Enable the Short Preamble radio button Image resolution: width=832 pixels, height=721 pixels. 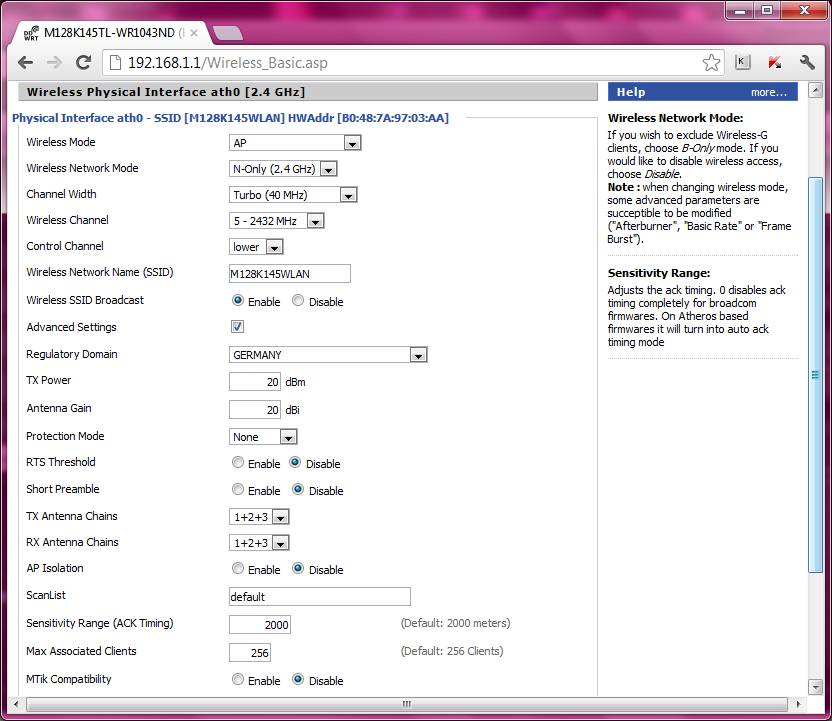[x=238, y=490]
